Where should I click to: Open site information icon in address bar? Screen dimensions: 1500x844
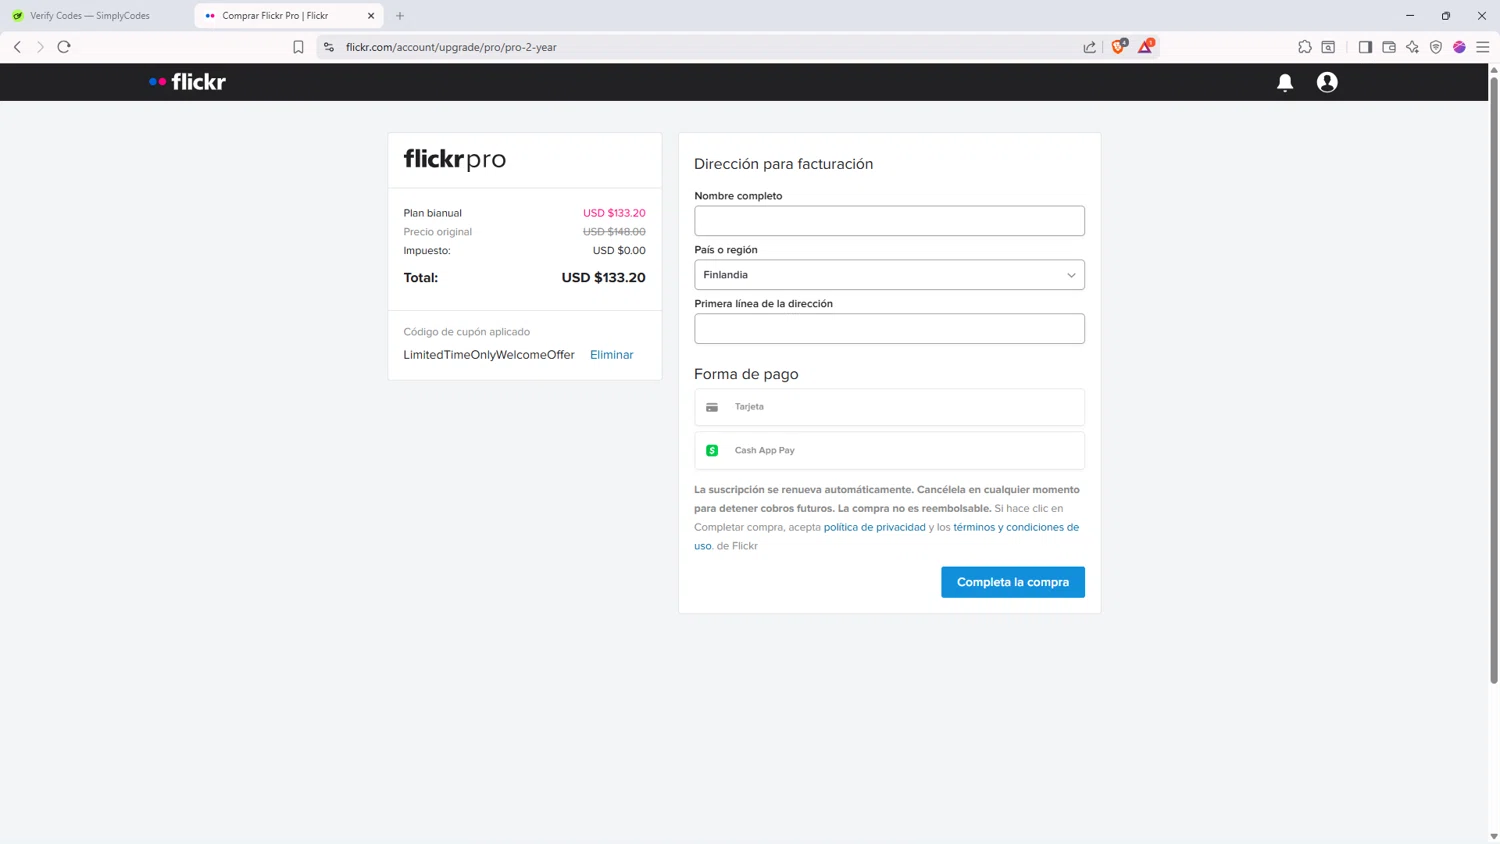[329, 47]
